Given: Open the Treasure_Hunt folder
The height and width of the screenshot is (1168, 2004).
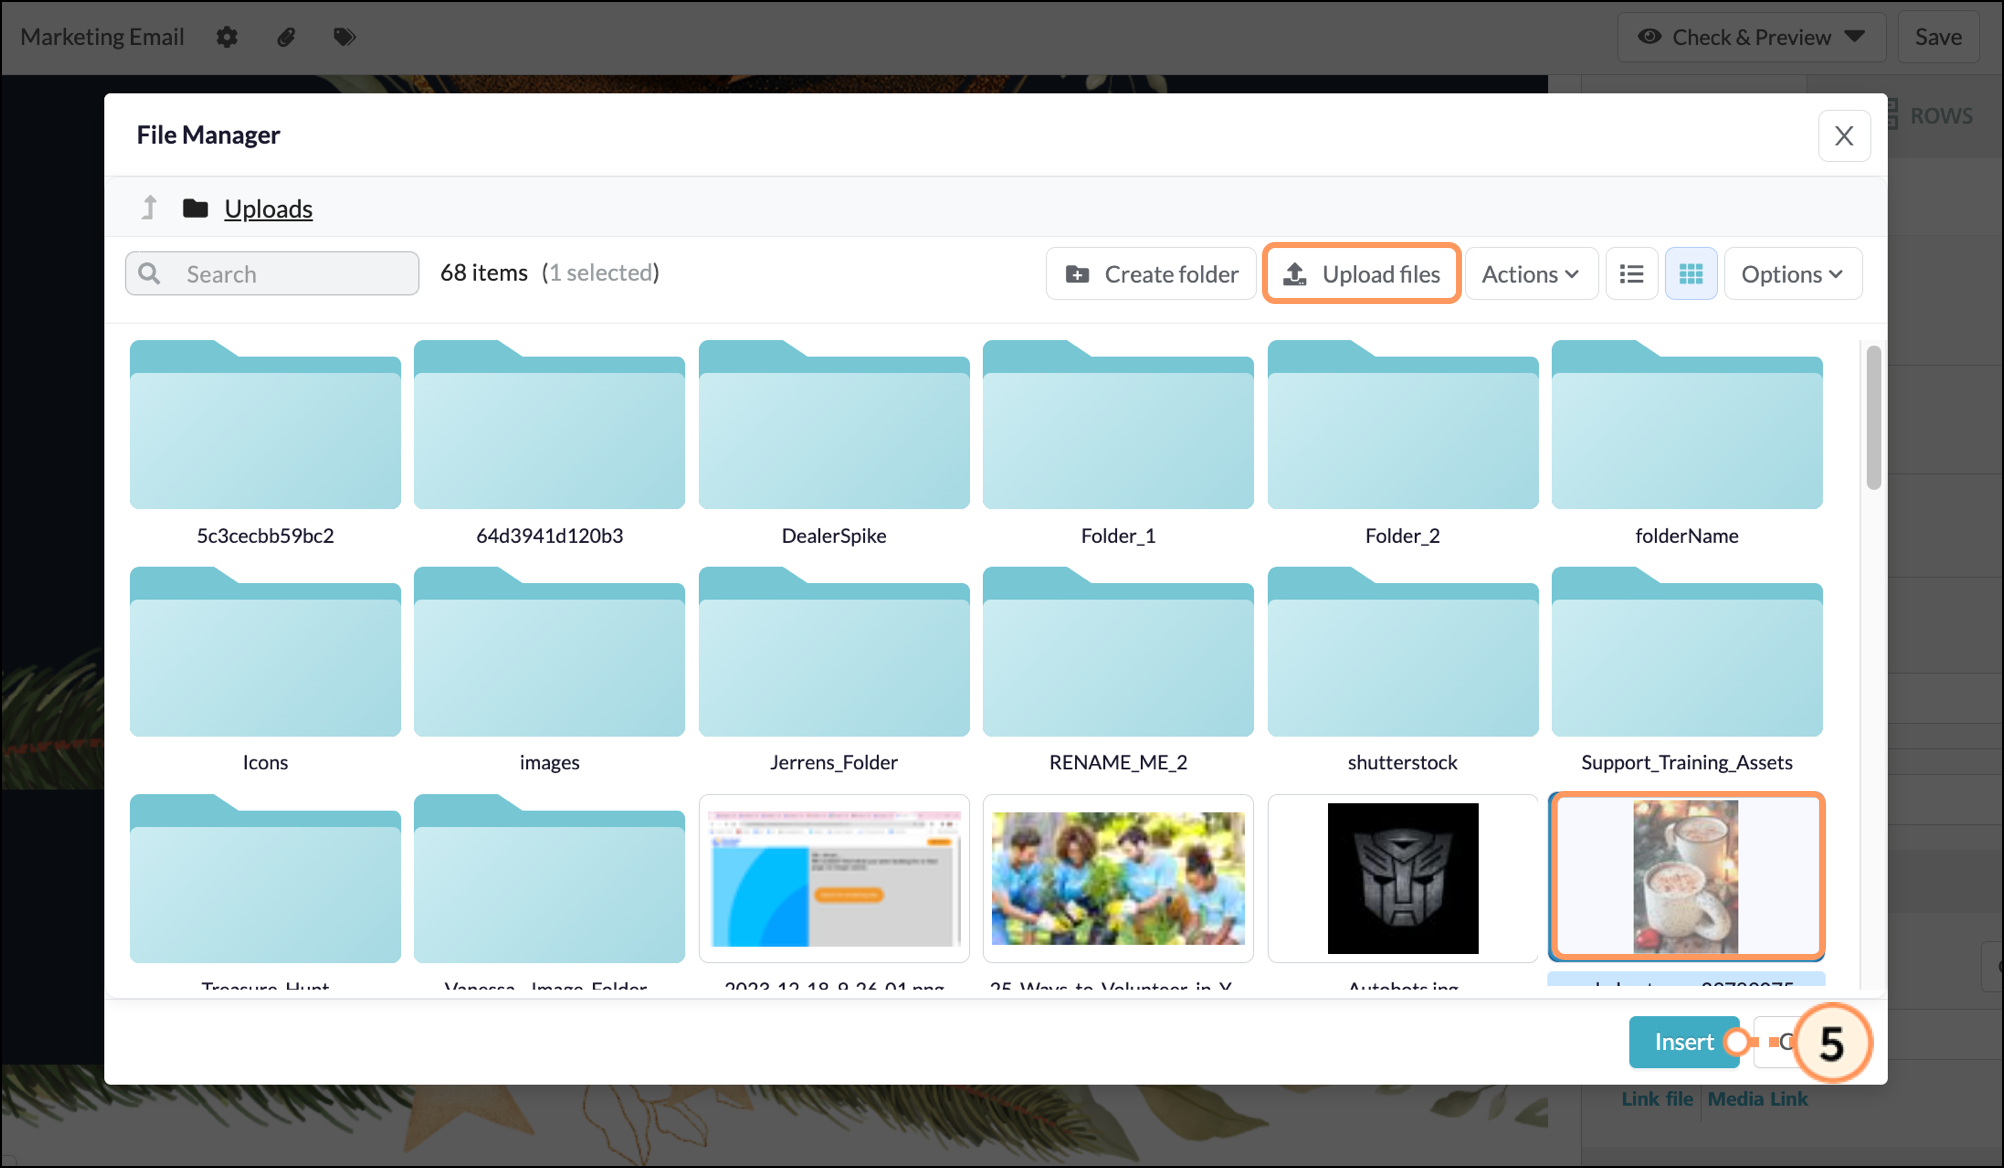Looking at the screenshot, I should 265,879.
